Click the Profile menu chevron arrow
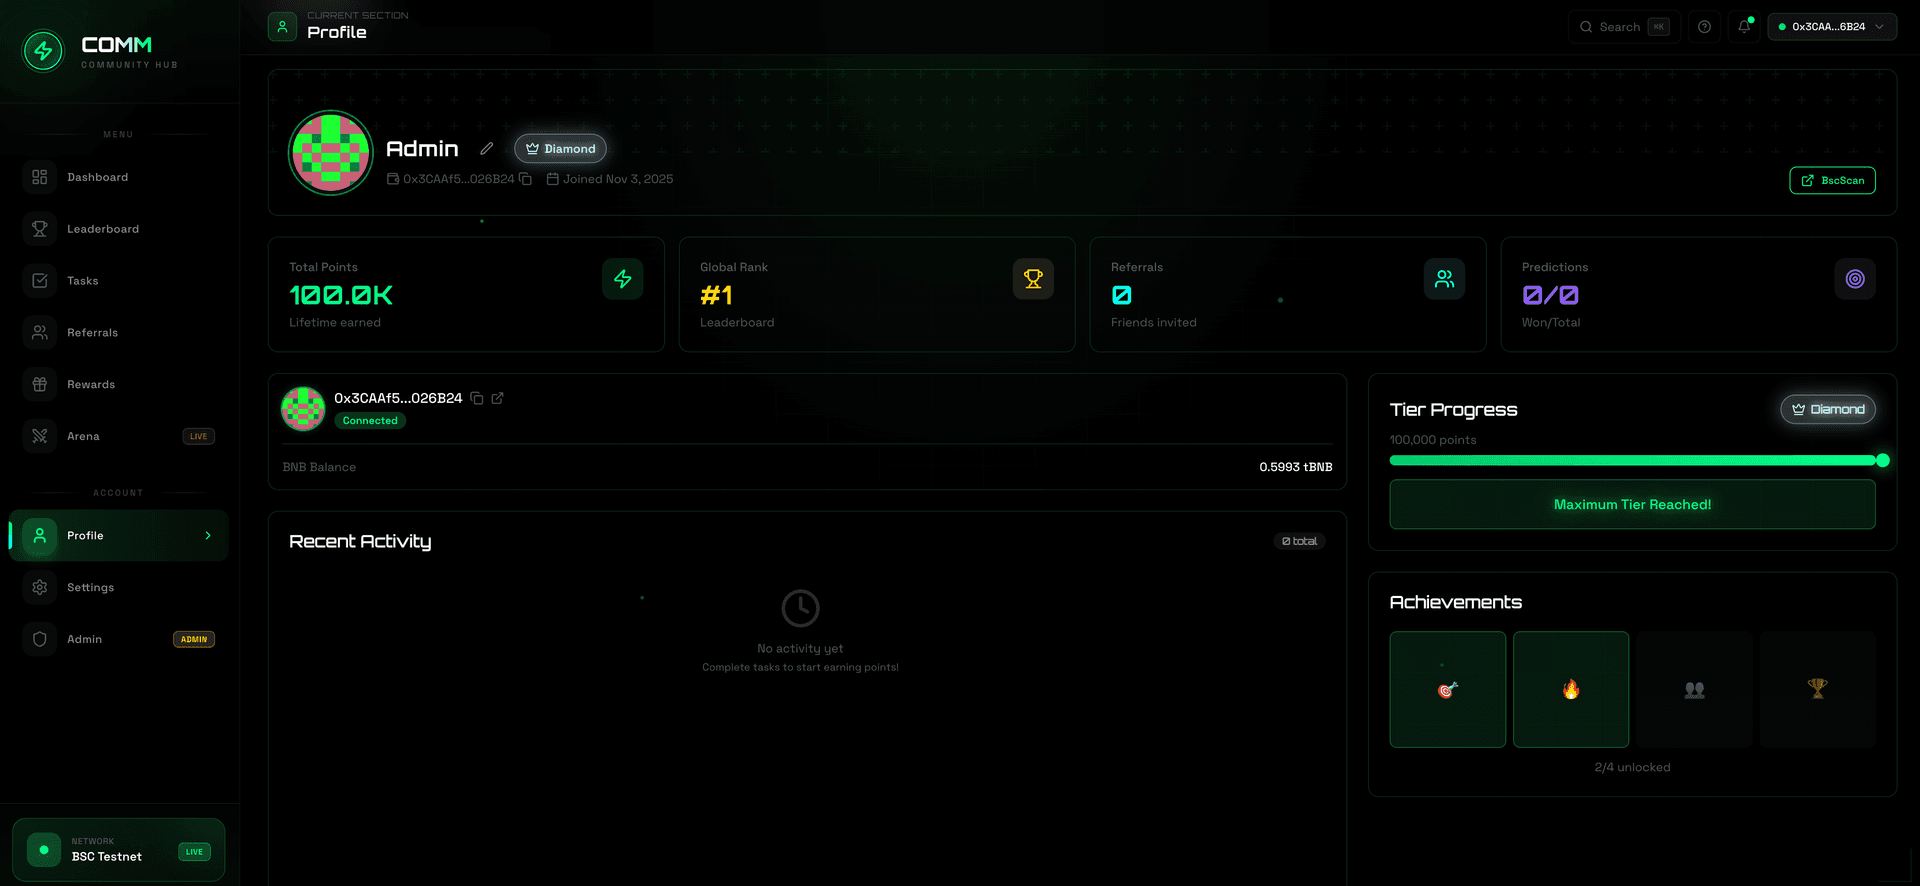Image resolution: width=1920 pixels, height=886 pixels. (208, 536)
